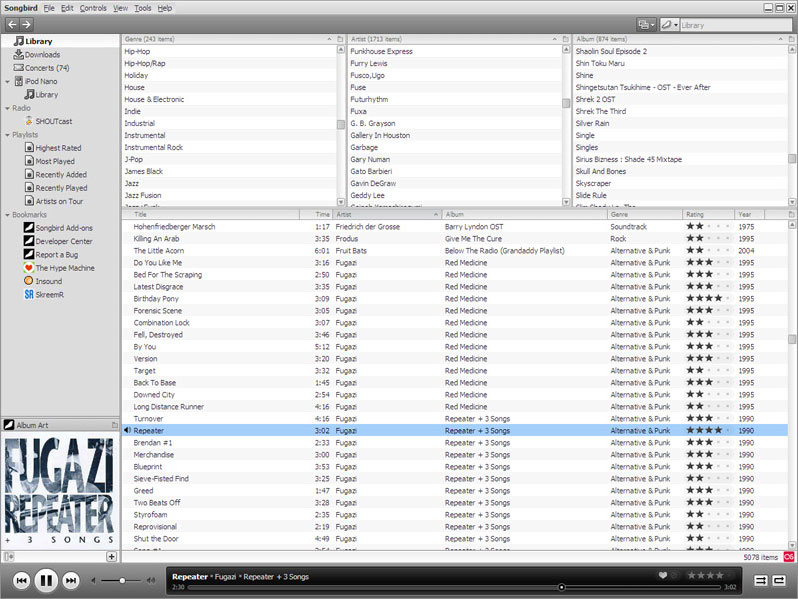This screenshot has height=599, width=798.
Task: Open the Controls menu
Action: click(93, 8)
